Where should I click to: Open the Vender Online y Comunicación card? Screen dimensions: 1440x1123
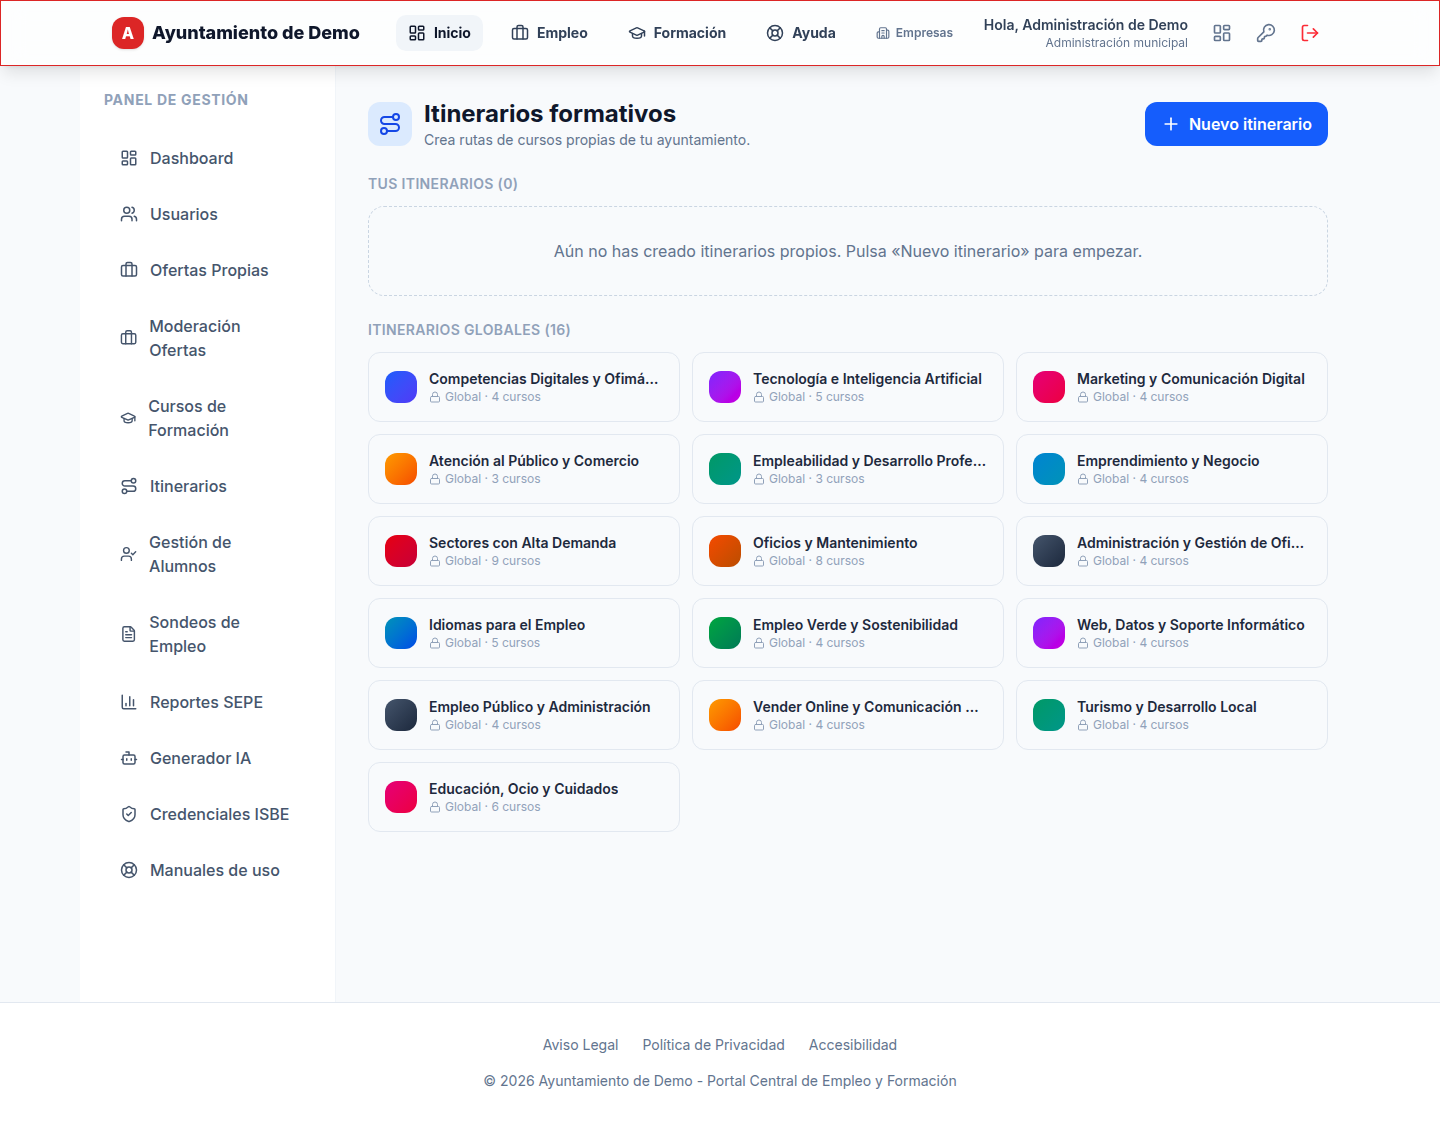click(848, 715)
